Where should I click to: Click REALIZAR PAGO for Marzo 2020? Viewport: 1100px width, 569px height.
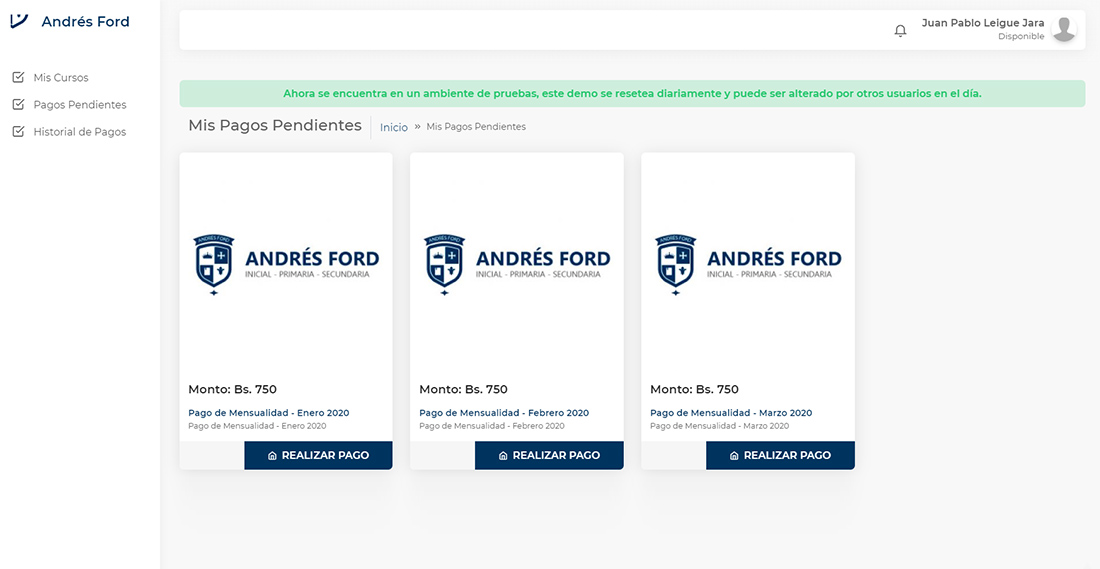[x=780, y=455]
